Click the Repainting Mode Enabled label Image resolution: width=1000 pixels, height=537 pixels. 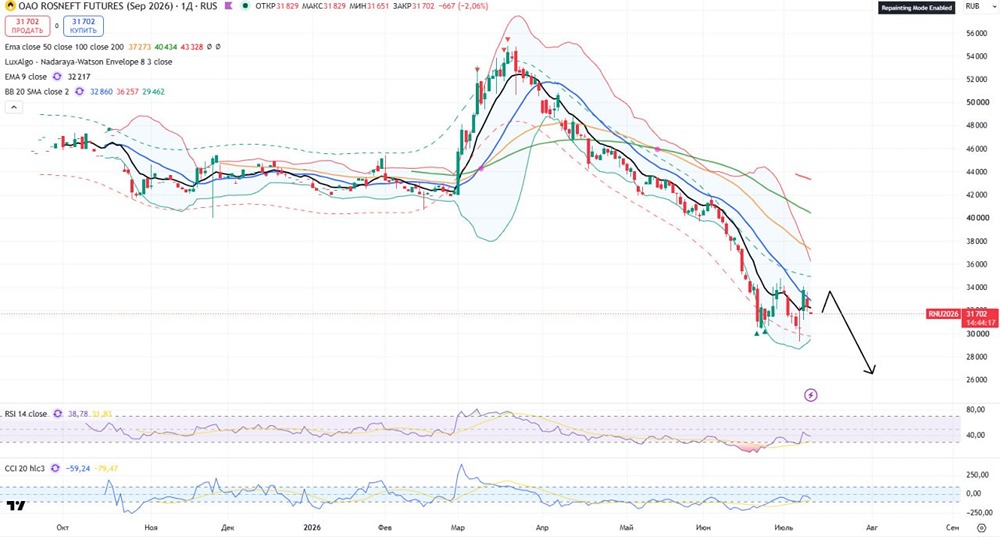pos(916,8)
